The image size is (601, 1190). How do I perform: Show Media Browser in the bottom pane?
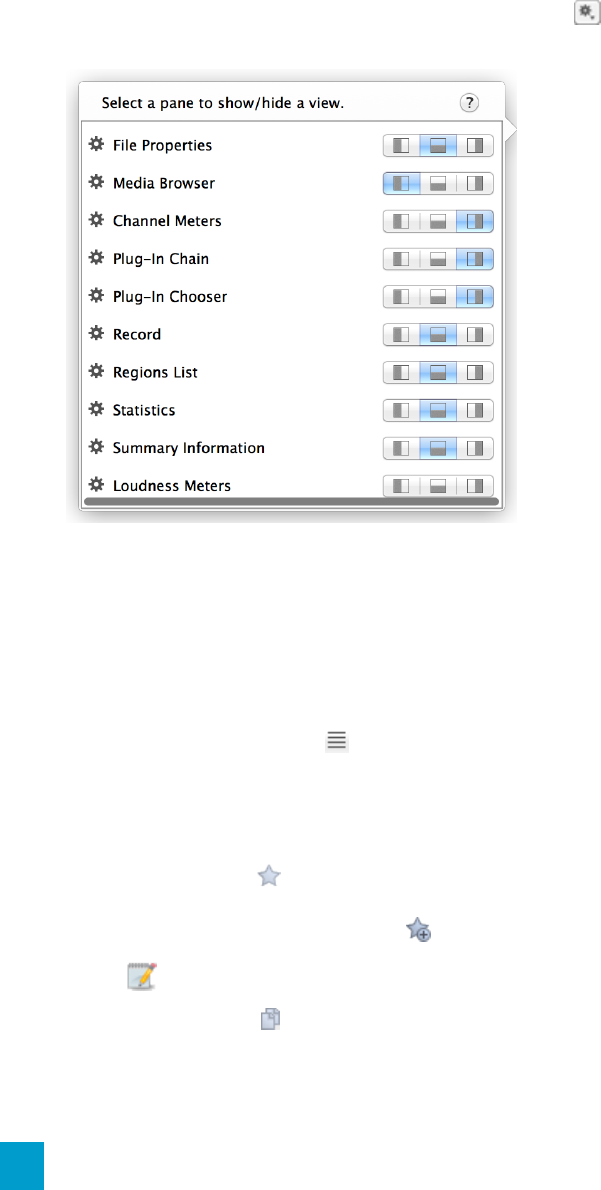point(438,183)
